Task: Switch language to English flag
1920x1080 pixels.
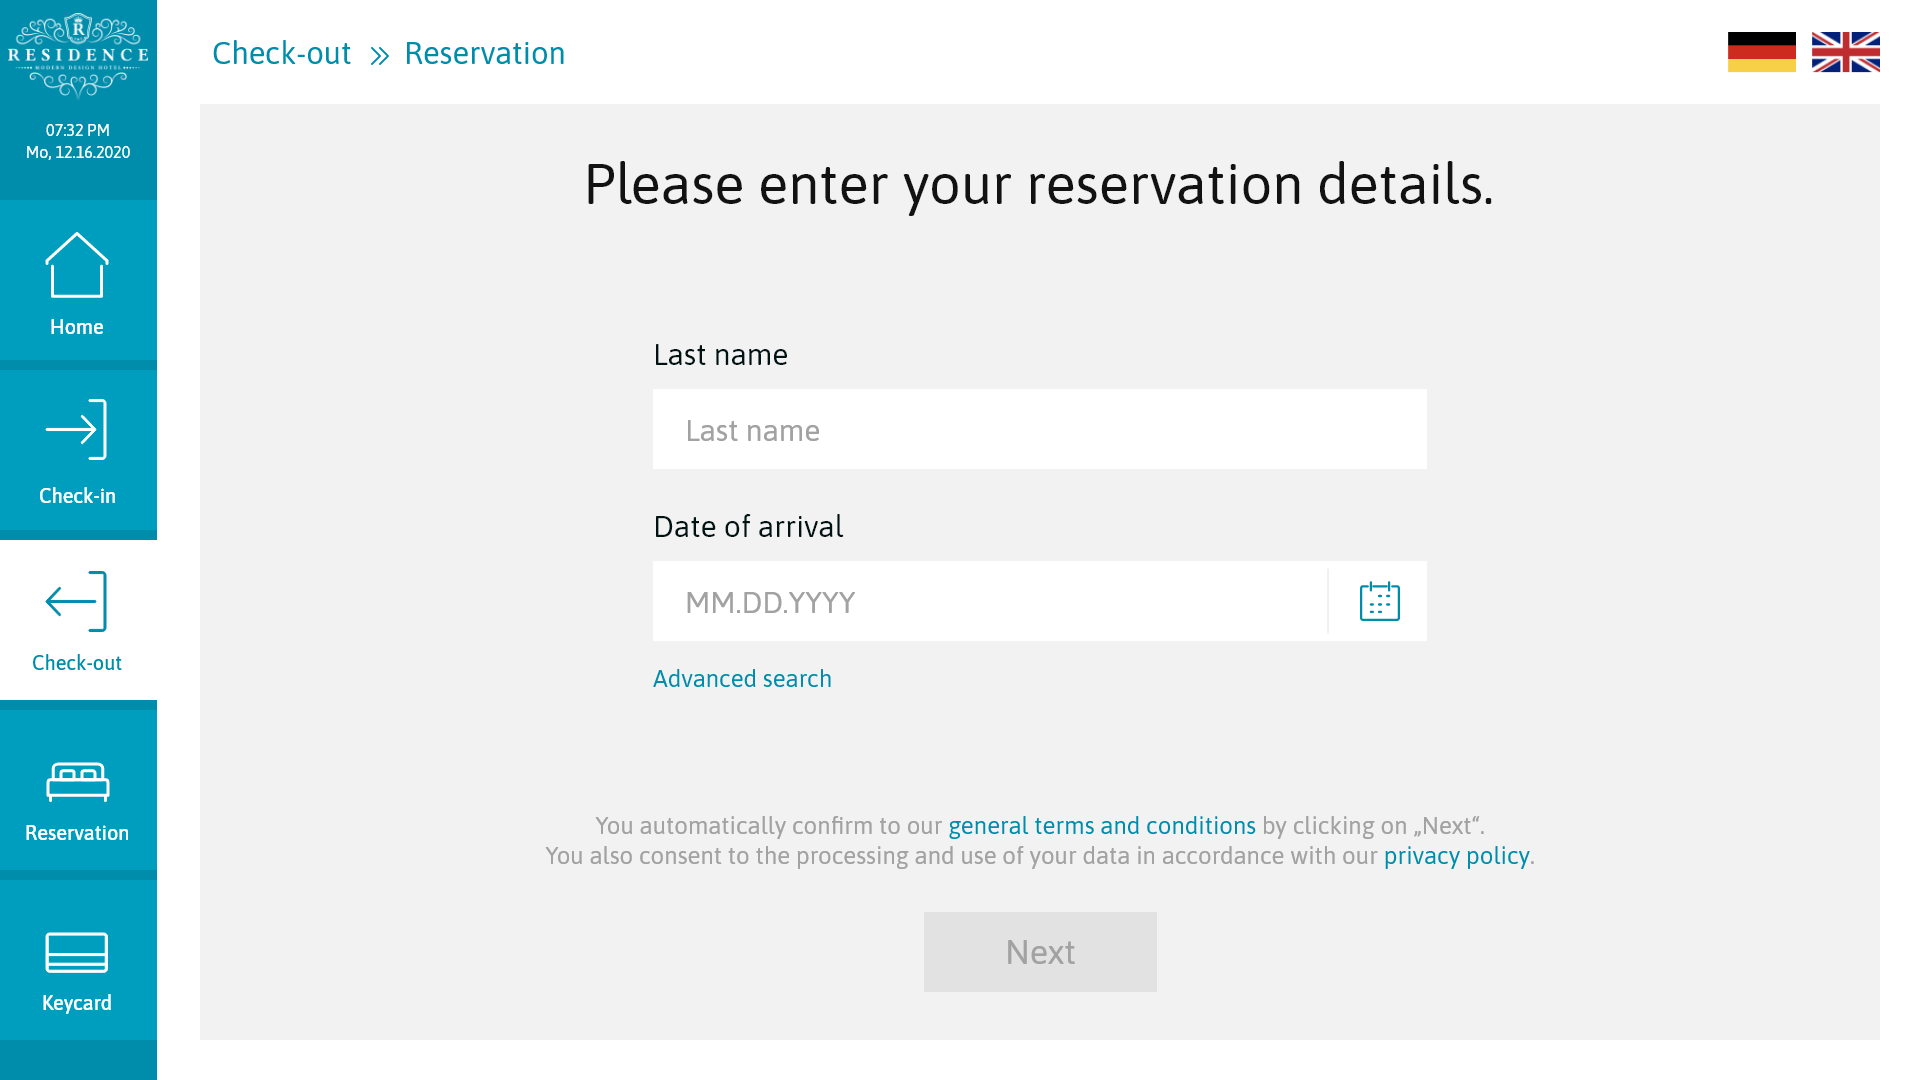Action: [x=1845, y=52]
